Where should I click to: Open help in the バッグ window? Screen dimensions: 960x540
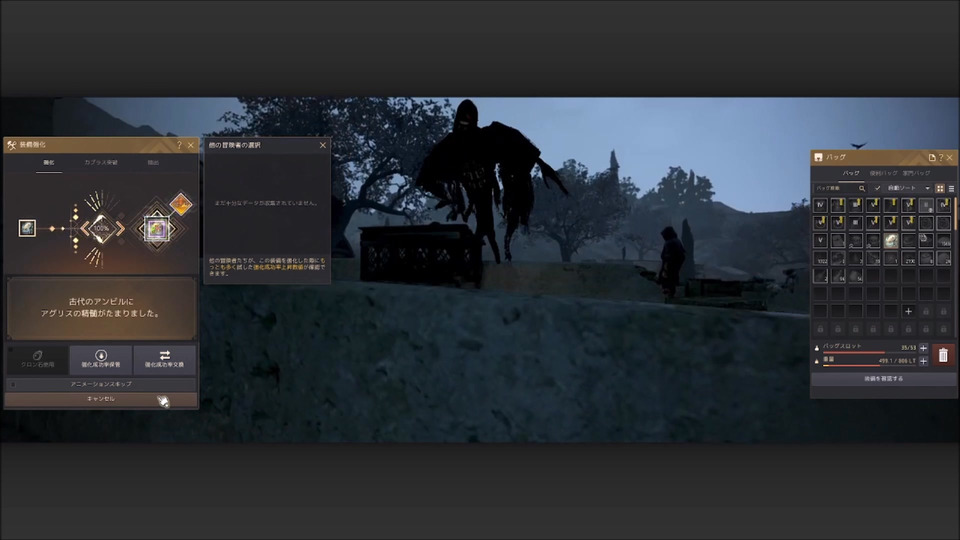pos(941,157)
